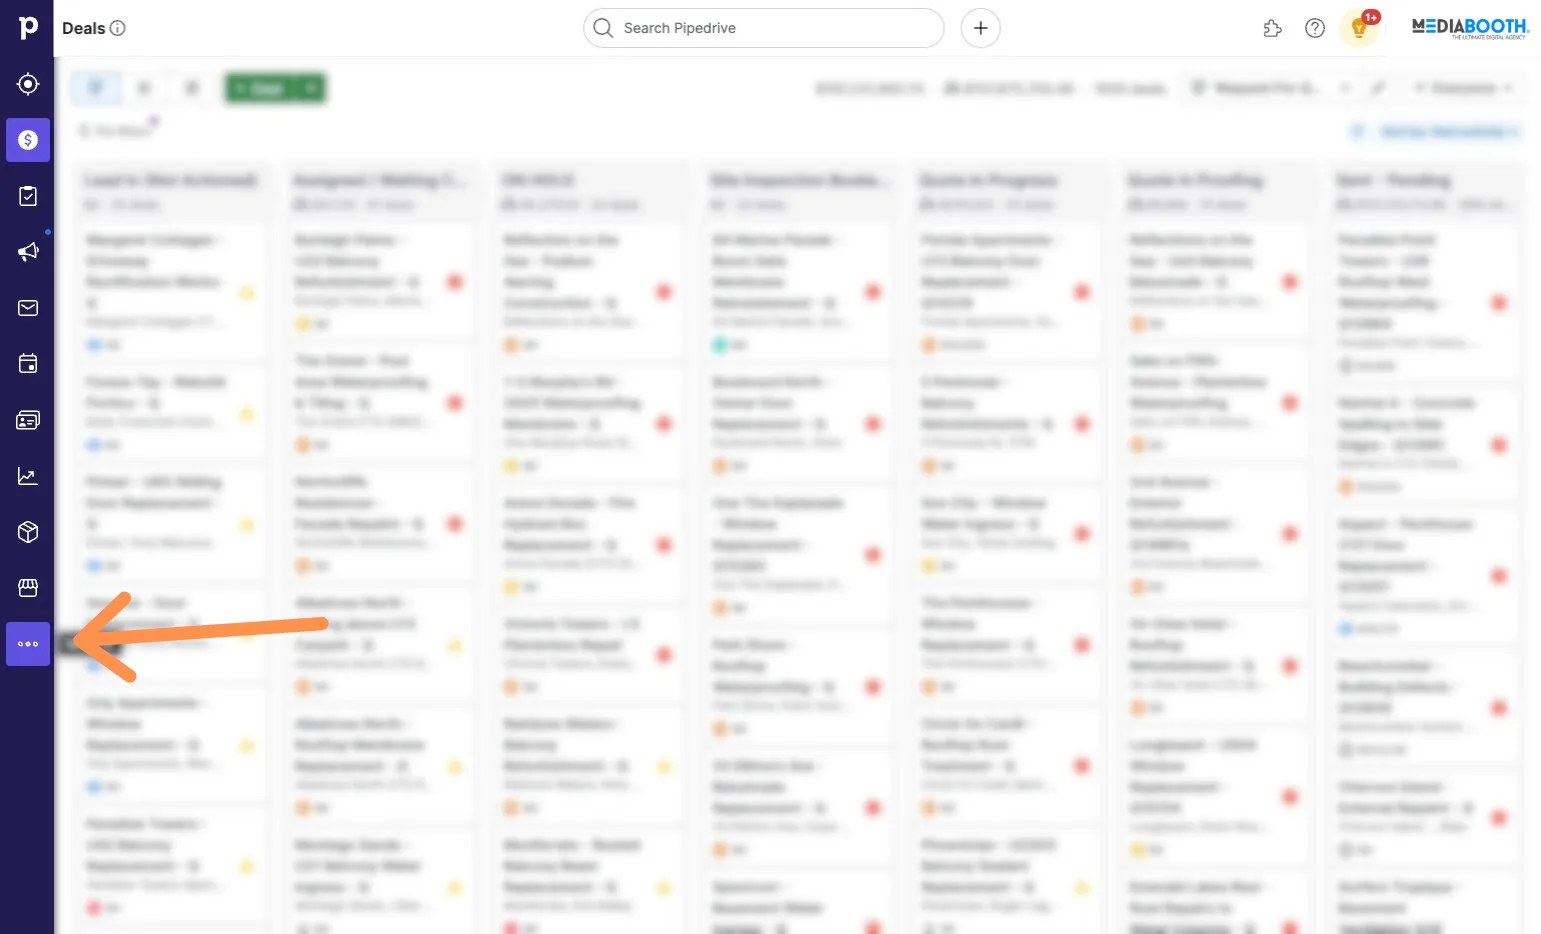The width and height of the screenshot is (1541, 934).
Task: Open Mail using the envelope icon
Action: point(27,307)
